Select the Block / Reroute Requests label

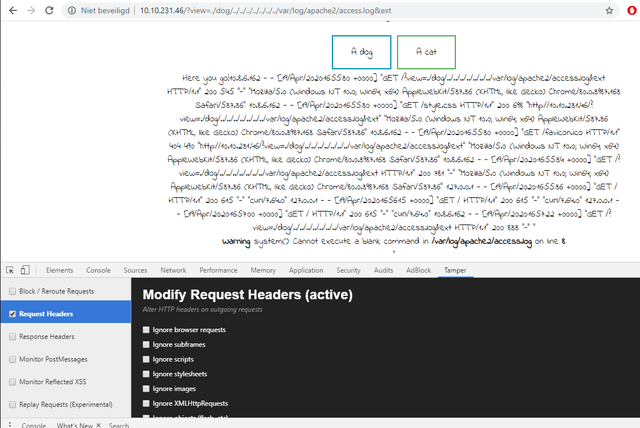click(56, 291)
